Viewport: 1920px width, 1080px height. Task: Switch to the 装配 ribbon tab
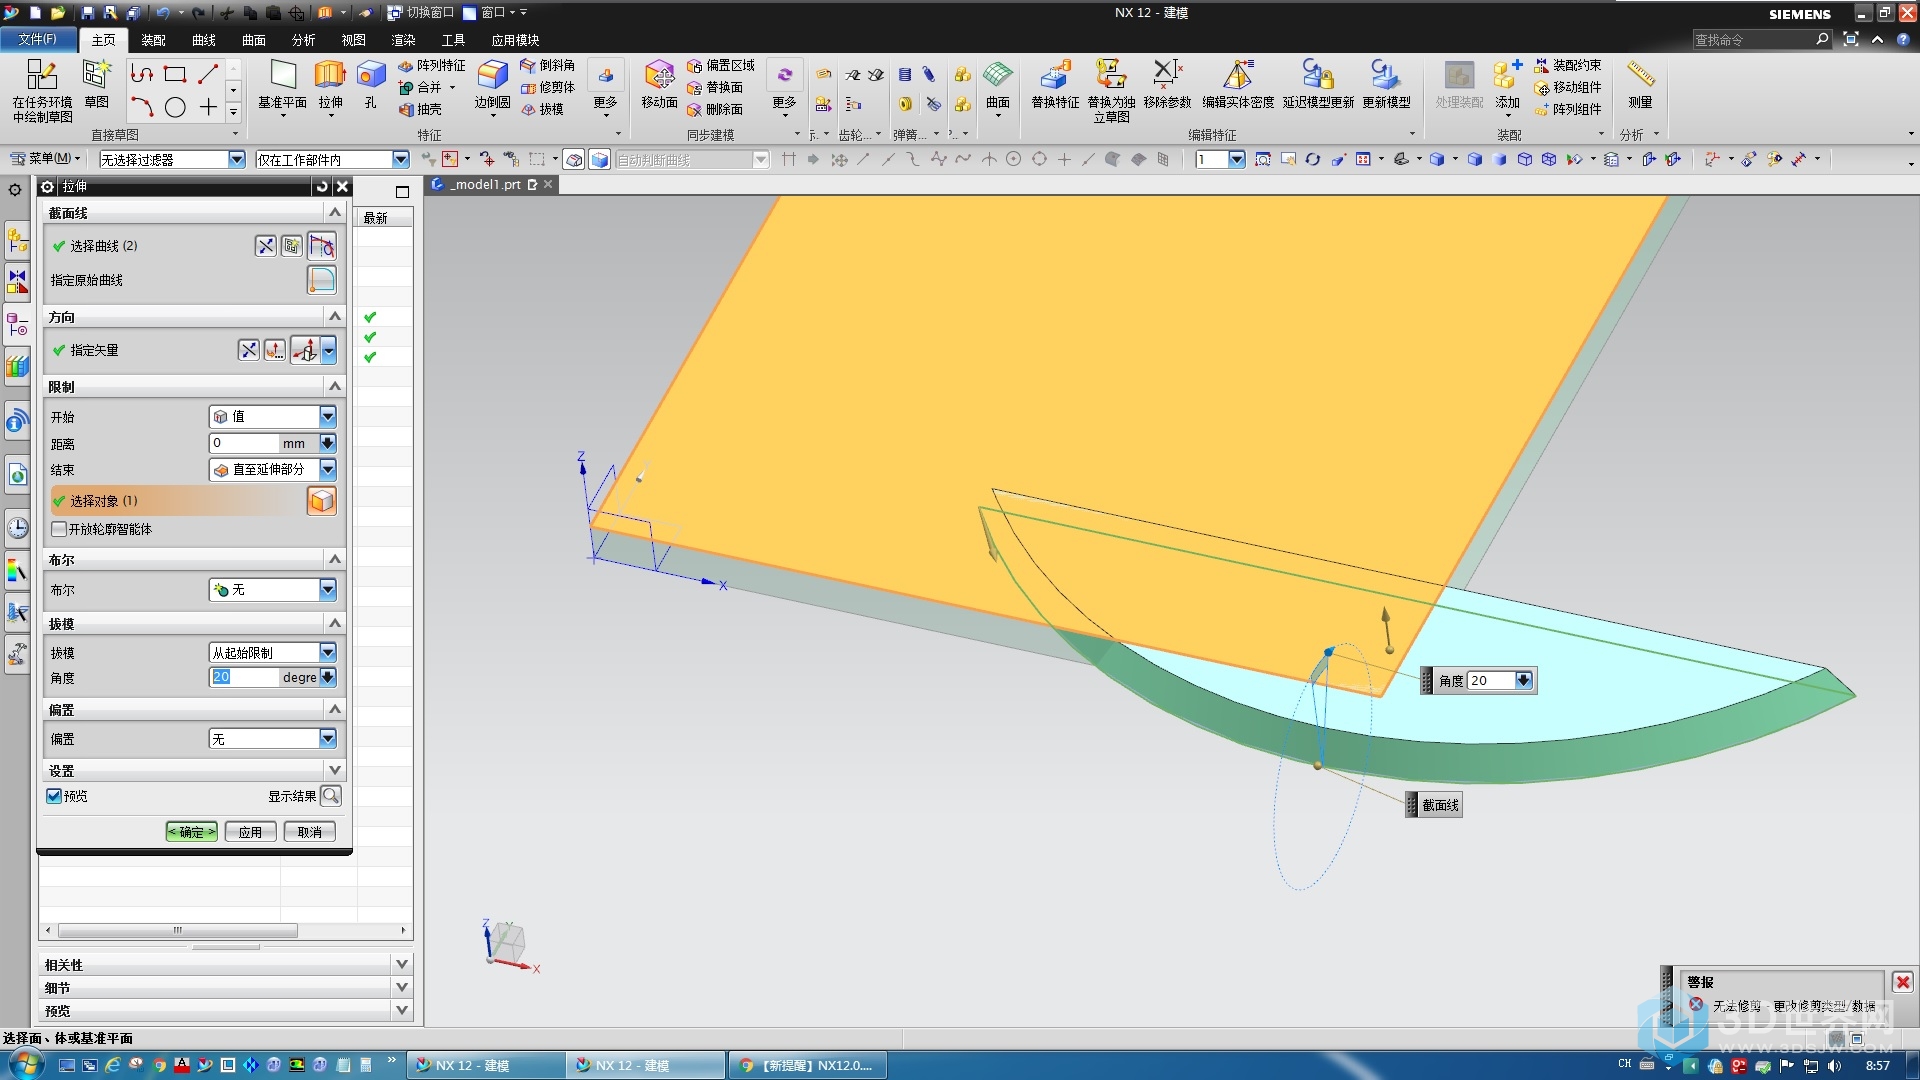(153, 40)
